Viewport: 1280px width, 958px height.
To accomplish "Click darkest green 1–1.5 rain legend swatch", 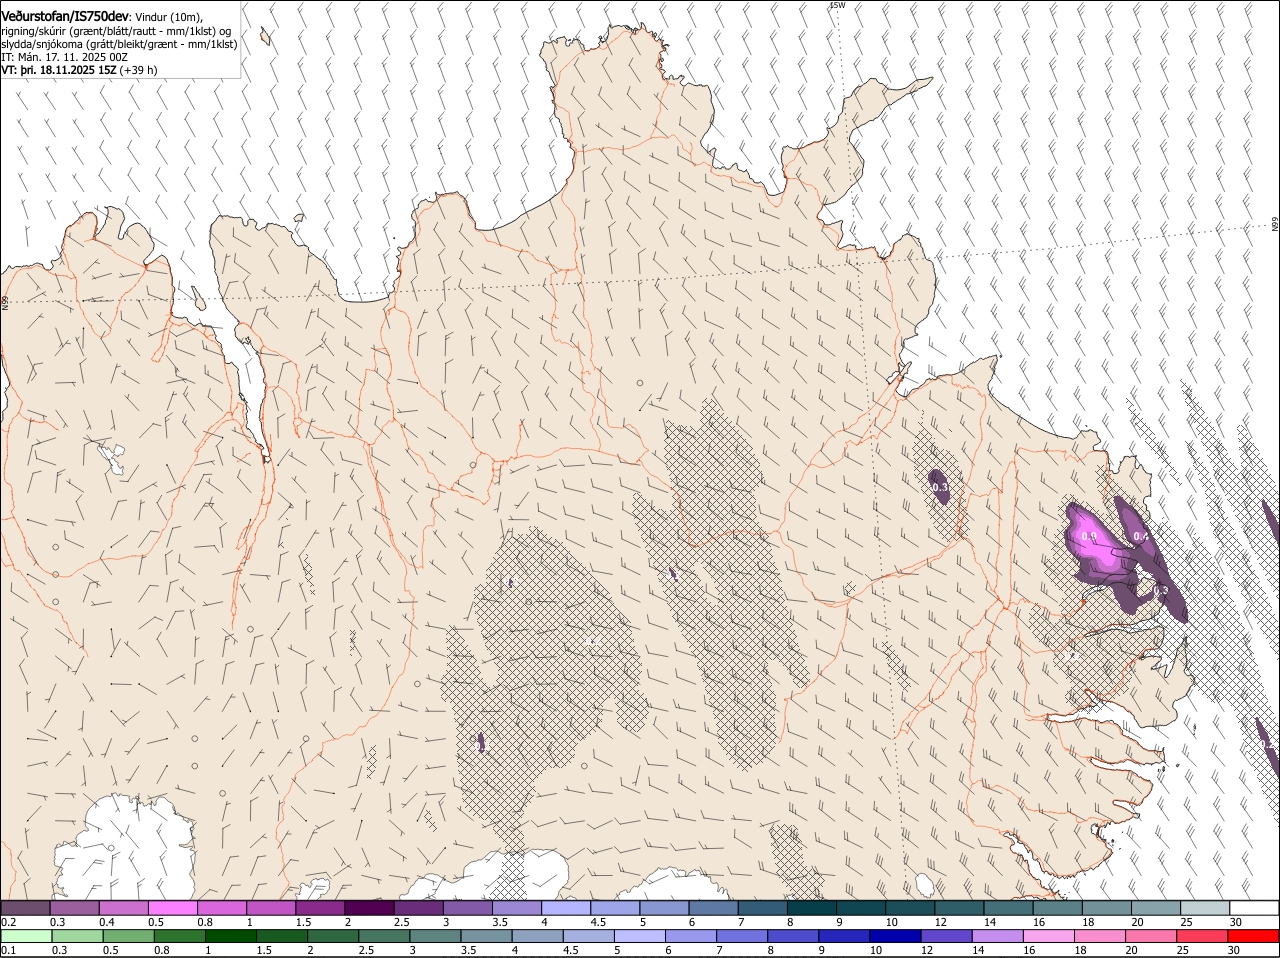I will pyautogui.click(x=230, y=936).
